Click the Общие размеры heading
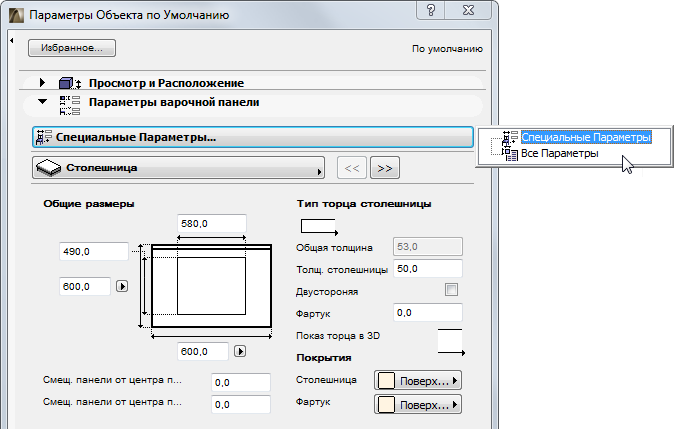This screenshot has width=674, height=429. click(x=89, y=204)
